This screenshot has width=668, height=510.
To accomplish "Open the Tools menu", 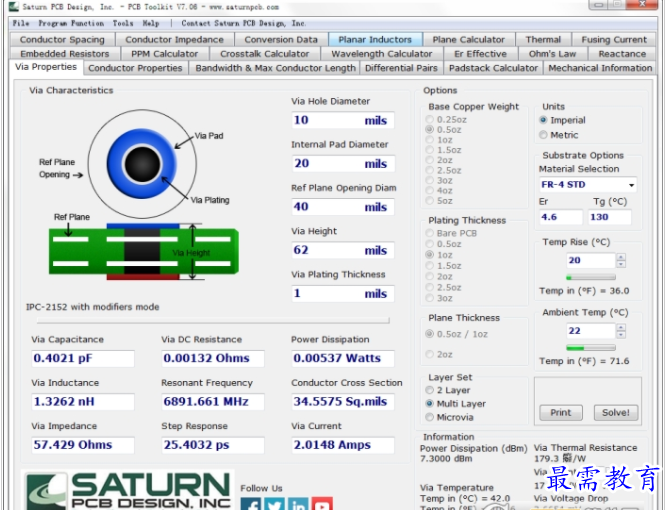I will pyautogui.click(x=123, y=23).
